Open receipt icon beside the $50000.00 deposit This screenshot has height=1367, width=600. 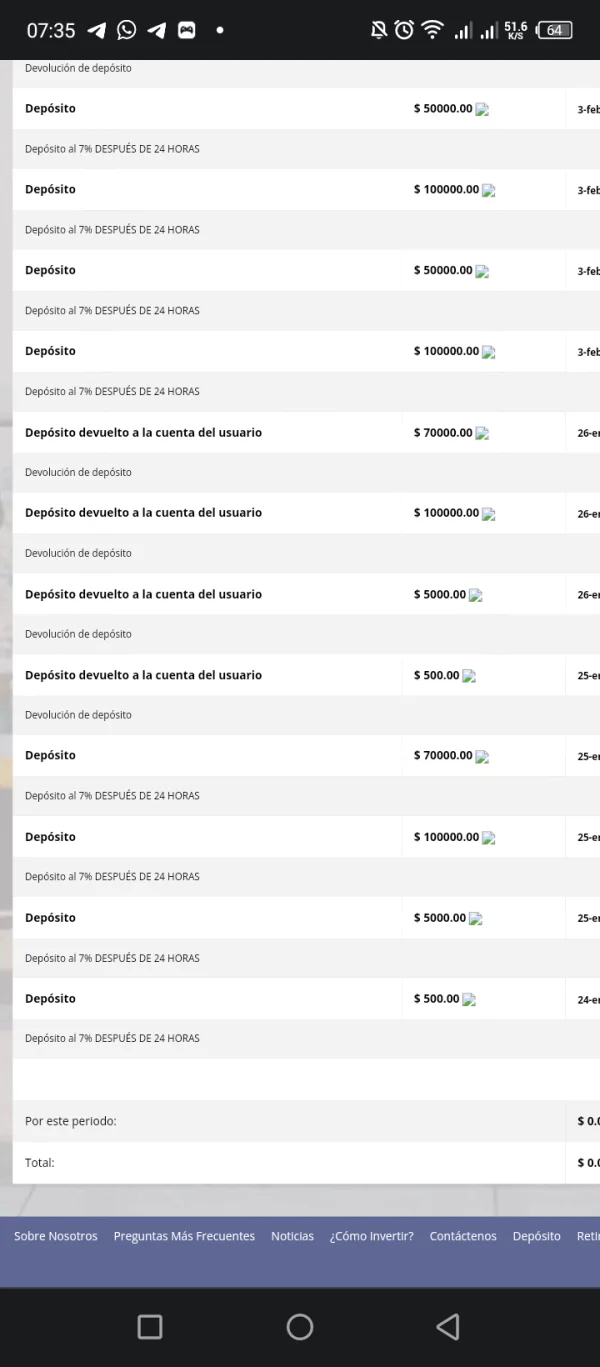tap(483, 108)
